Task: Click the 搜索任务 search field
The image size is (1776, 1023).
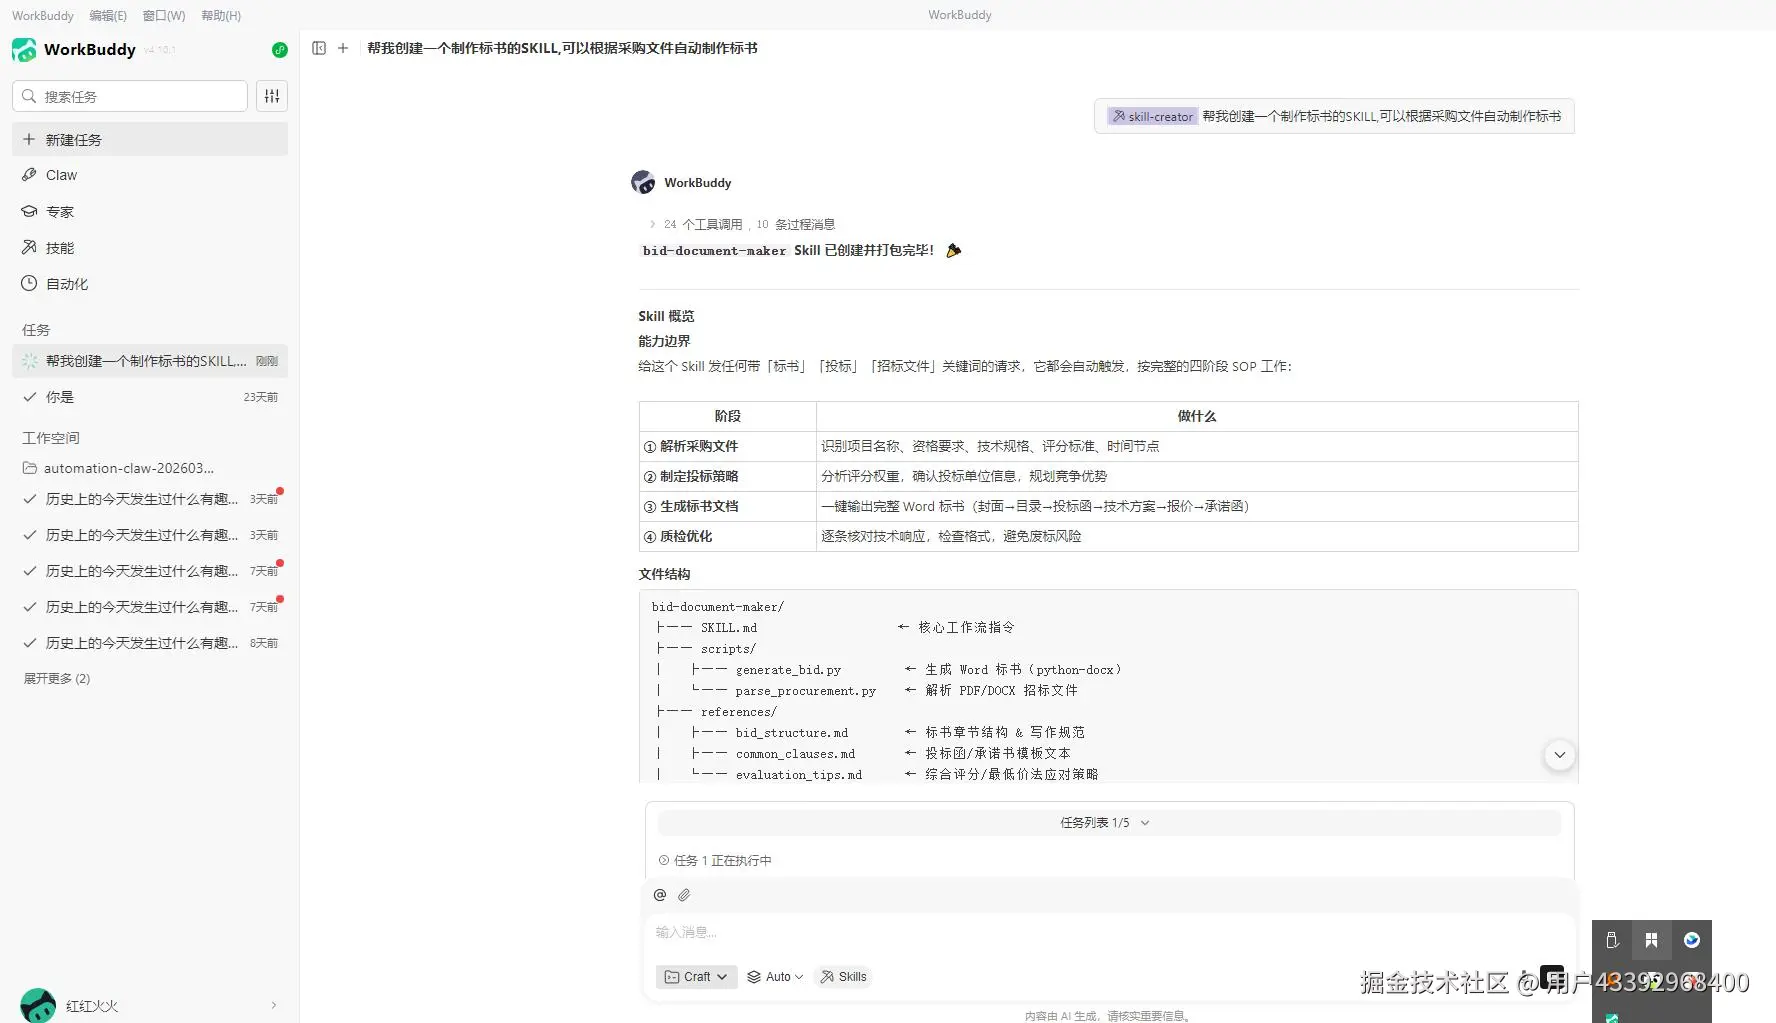Action: (x=130, y=96)
